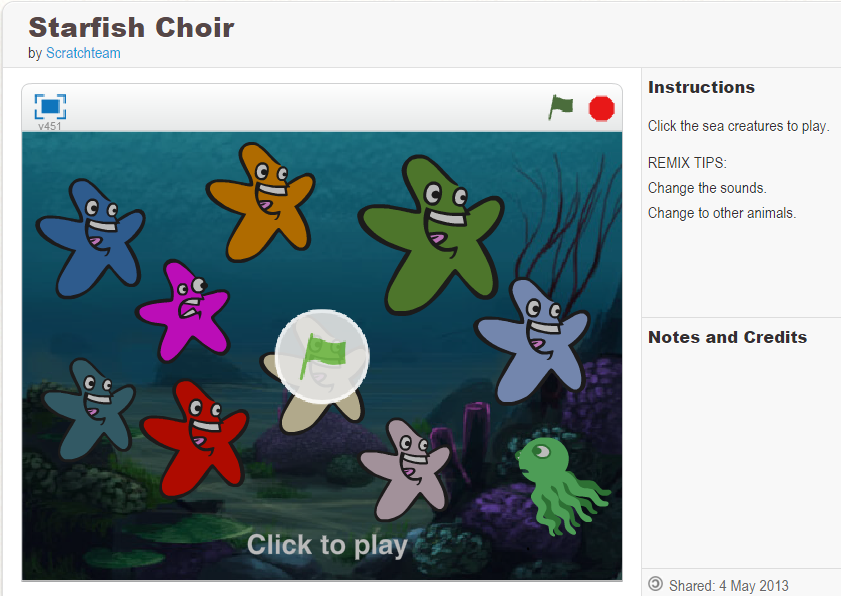Viewport: 841px width, 596px height.
Task: Click the dark teal starfish on the left
Action: click(x=89, y=409)
